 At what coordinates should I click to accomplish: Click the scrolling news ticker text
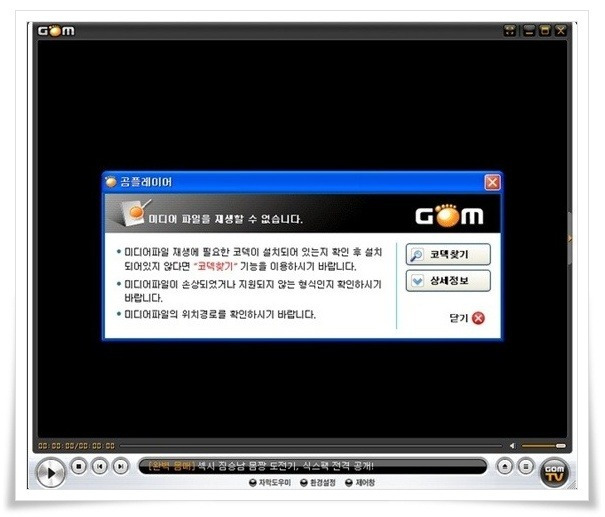[260, 466]
